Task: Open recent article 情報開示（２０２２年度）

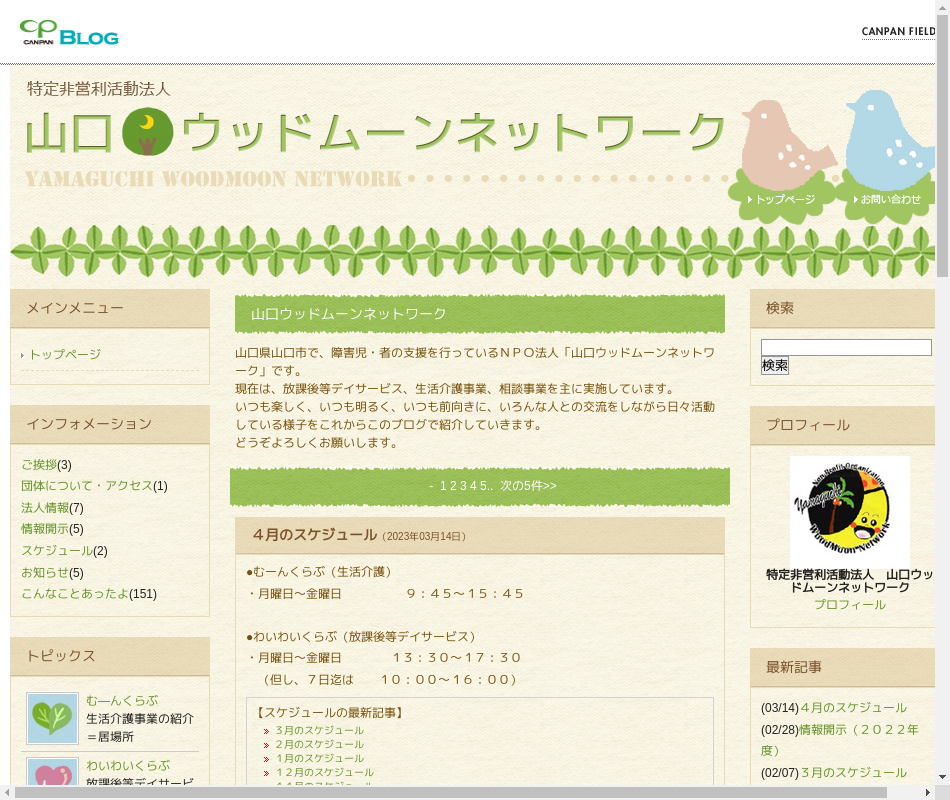Action: click(858, 730)
